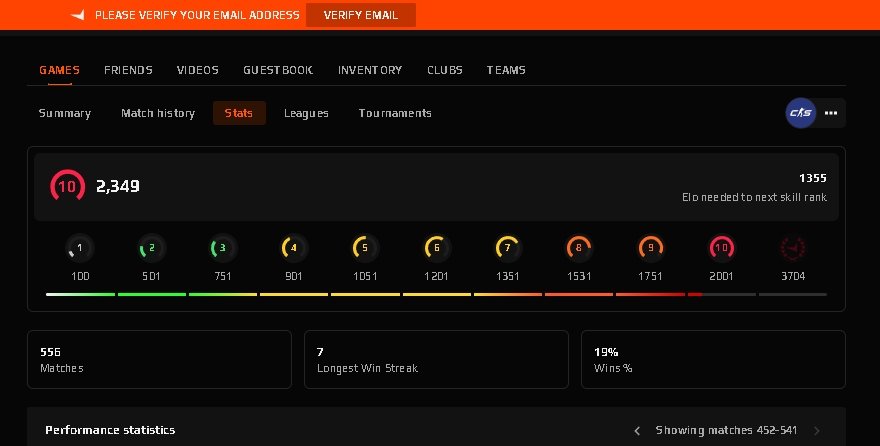This screenshot has height=446, width=880.
Task: Select the level 9 skill rank icon
Action: pos(650,247)
